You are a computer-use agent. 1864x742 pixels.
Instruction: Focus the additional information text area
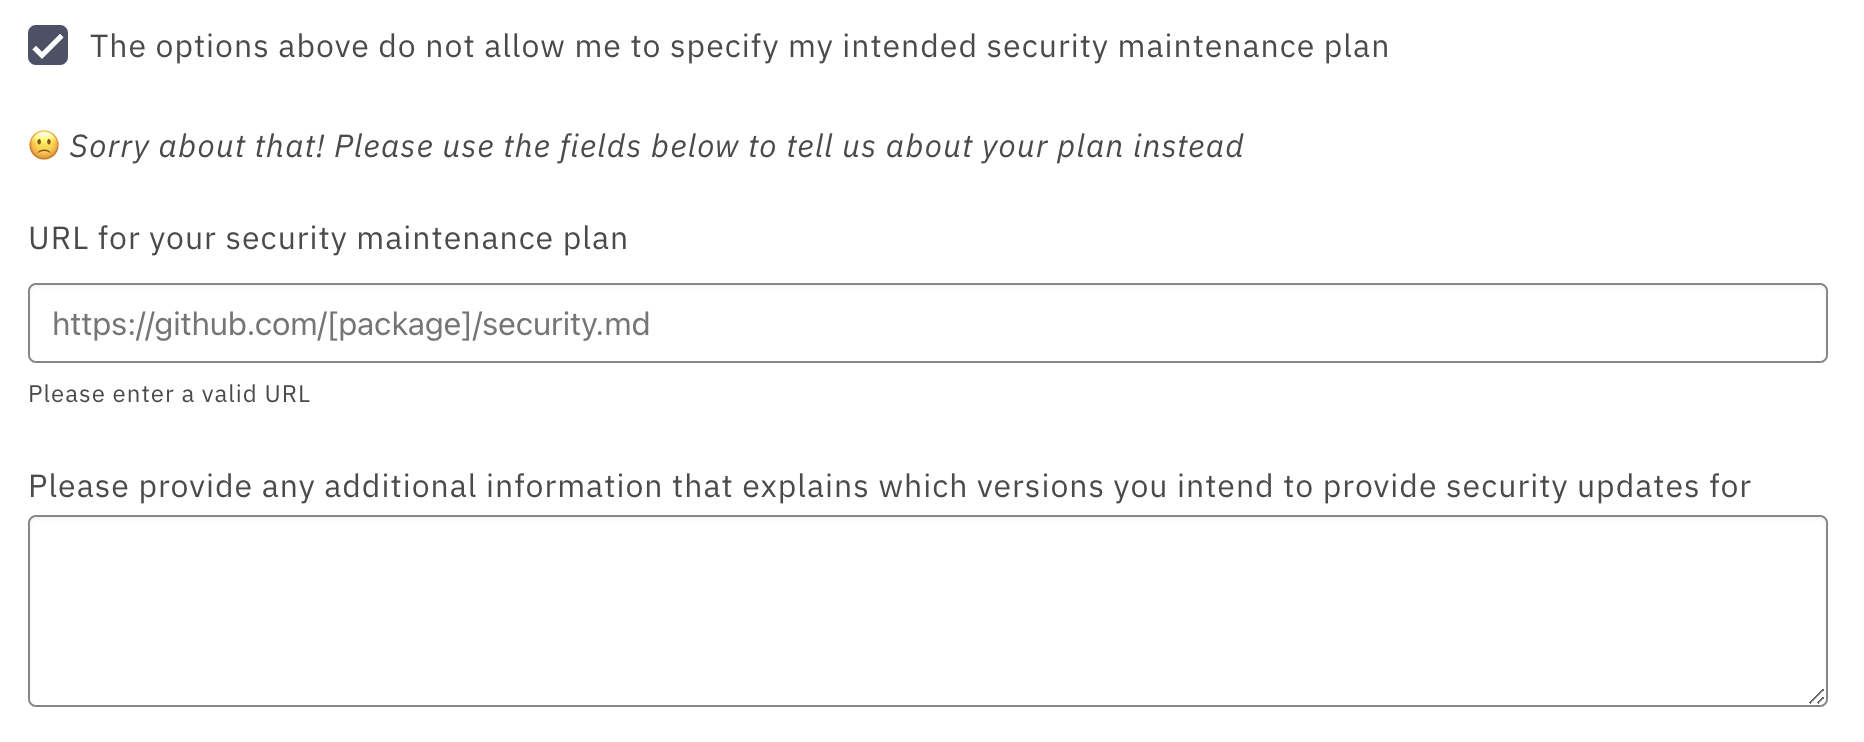(928, 611)
